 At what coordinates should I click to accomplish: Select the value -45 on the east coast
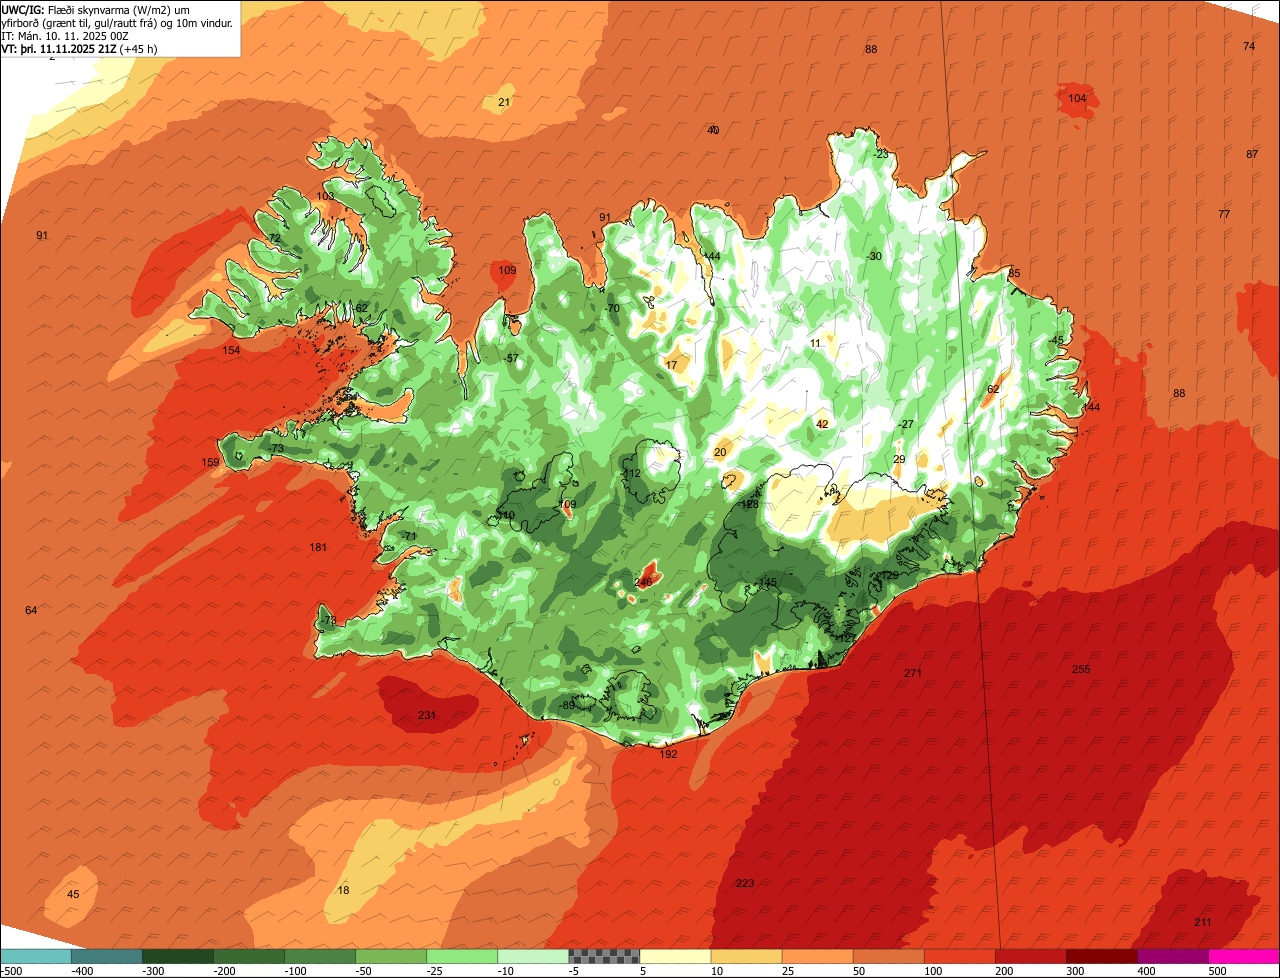click(x=1057, y=340)
